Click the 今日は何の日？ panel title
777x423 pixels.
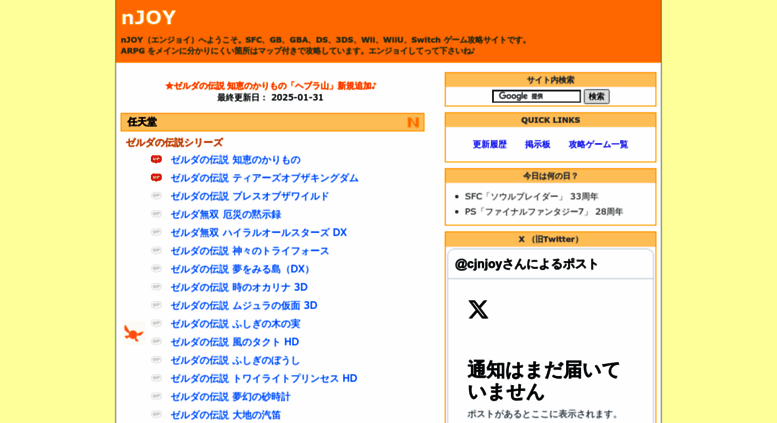550,176
